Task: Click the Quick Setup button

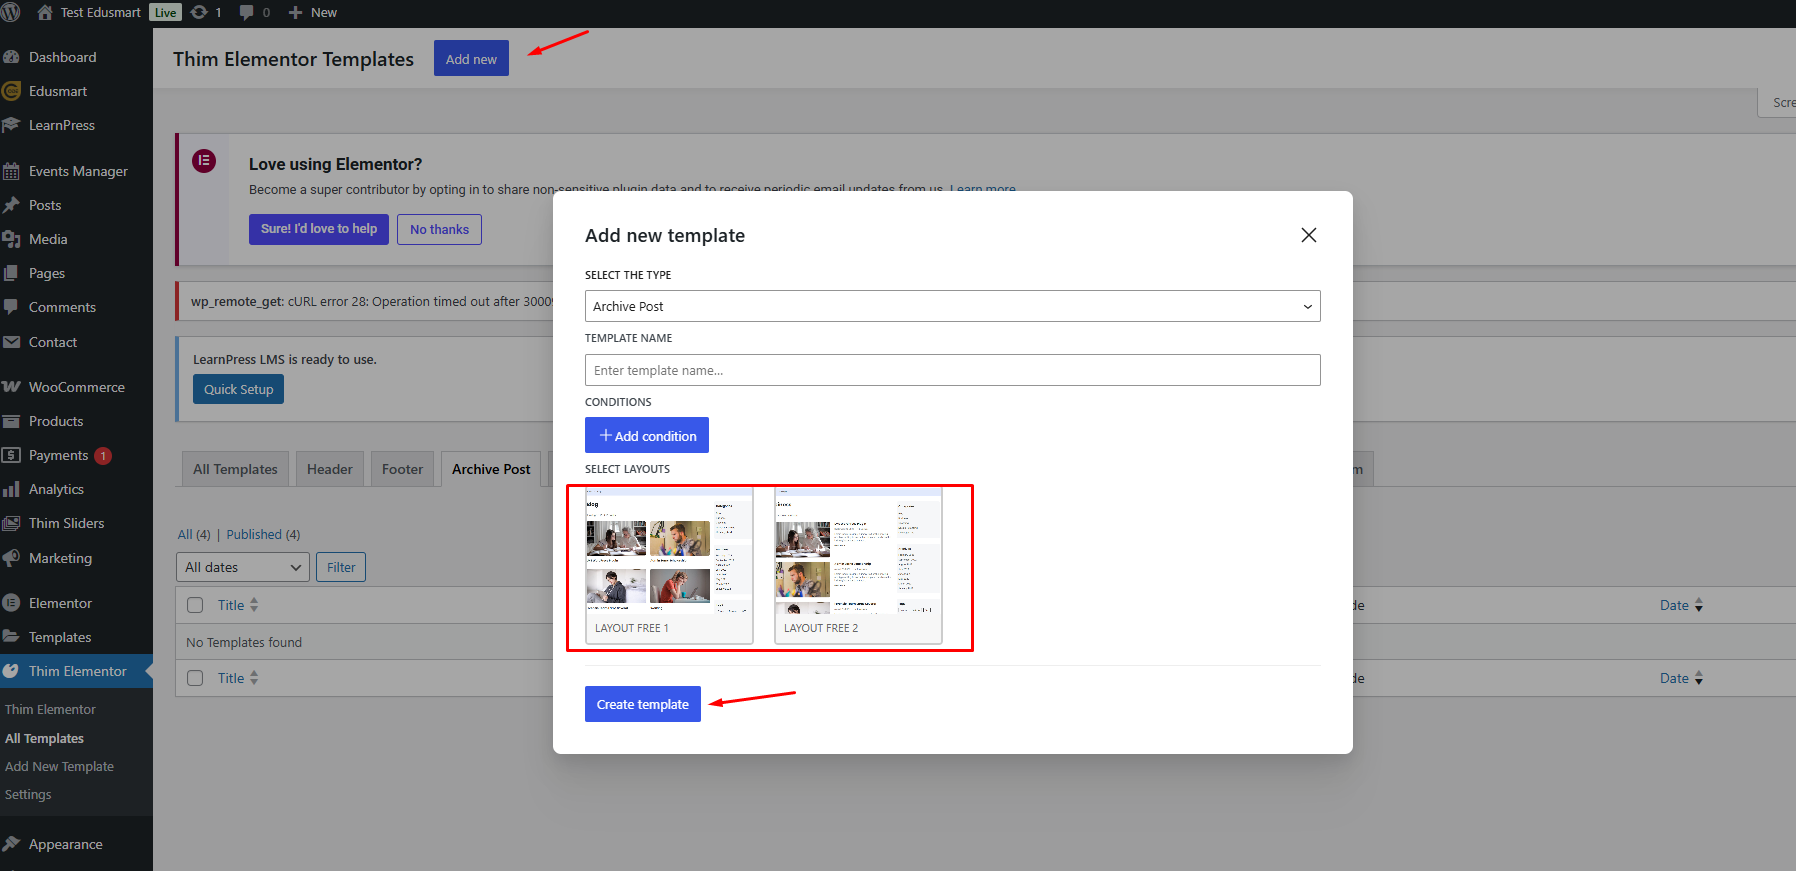Action: 238,389
